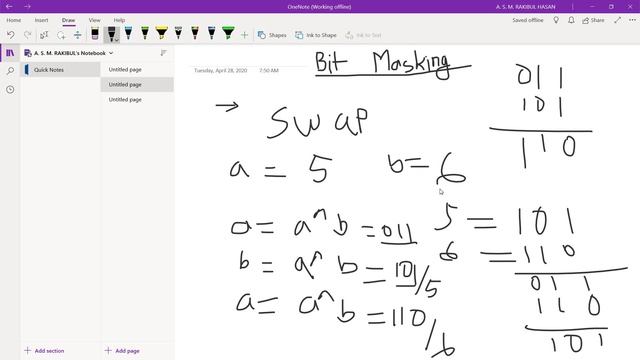Switch to the Insert tab

(x=41, y=20)
